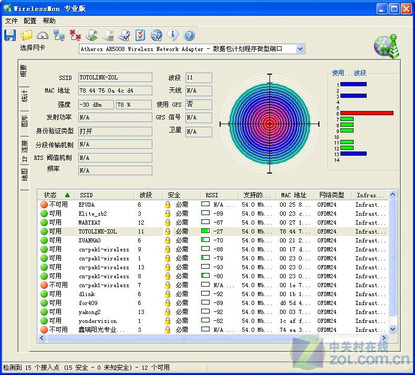
Task: Sort the list by the MAC 地址 column header
Action: (296, 195)
